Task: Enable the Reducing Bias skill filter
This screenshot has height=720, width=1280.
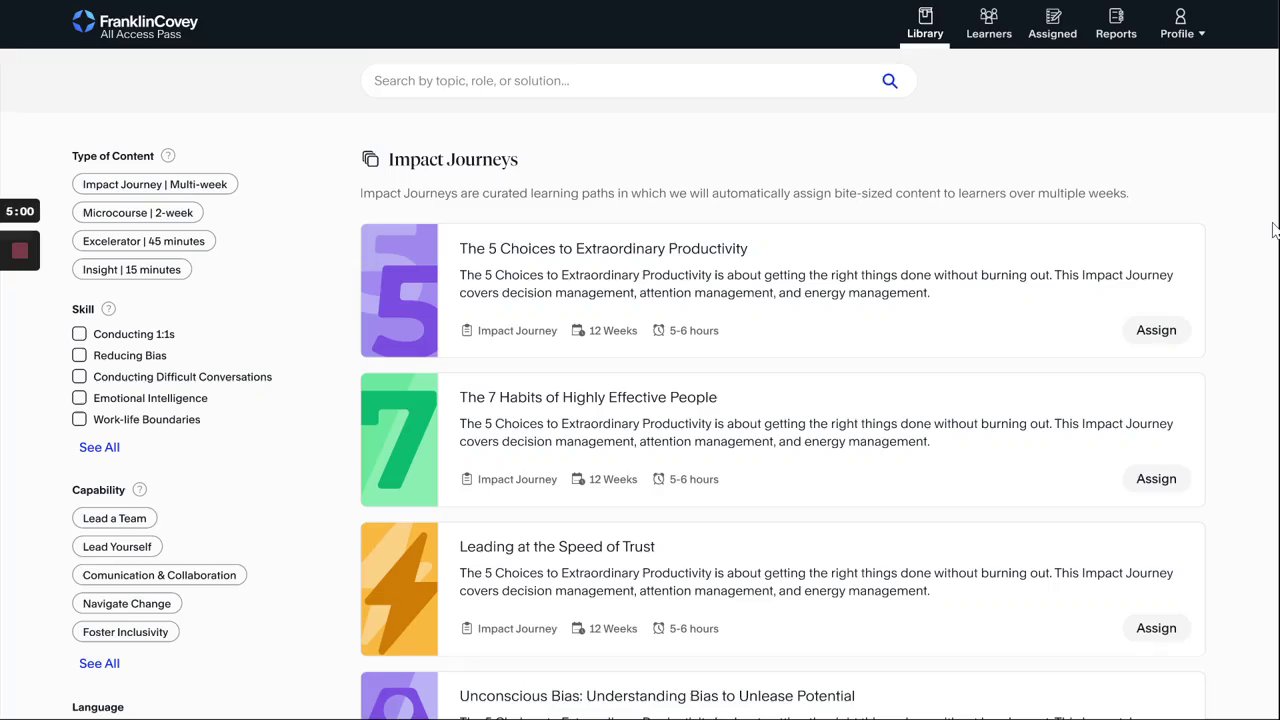Action: tap(79, 355)
